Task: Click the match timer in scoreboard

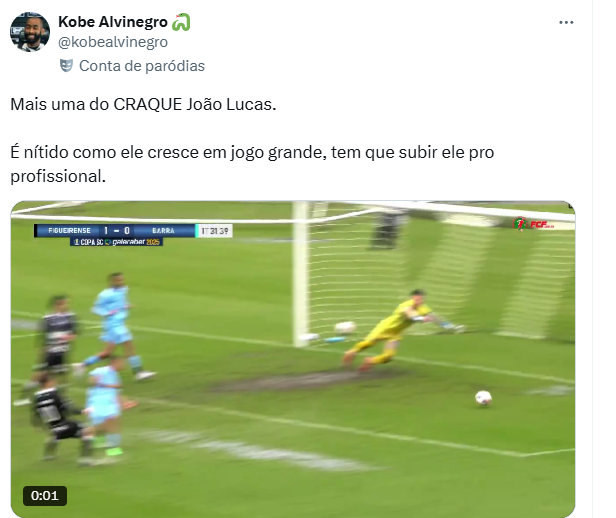Action: click(x=214, y=231)
